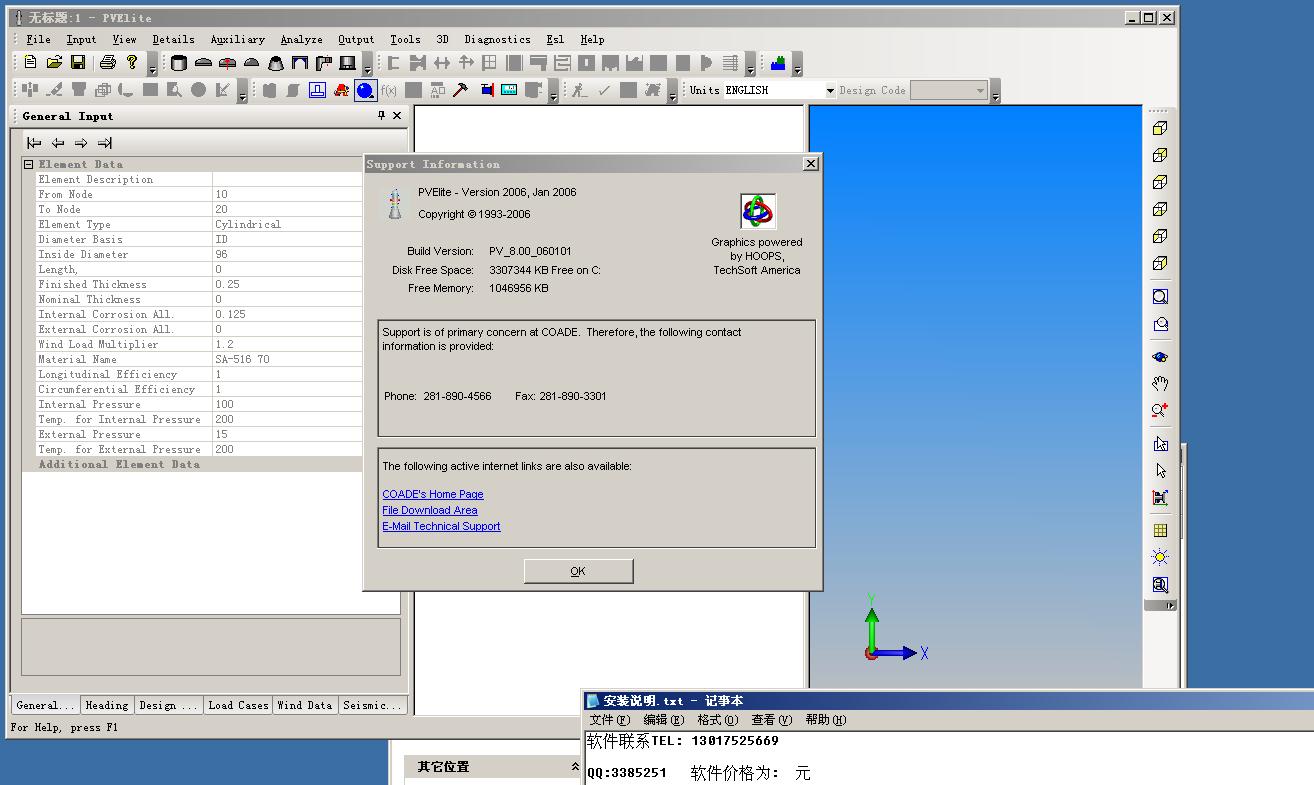Open Notepad's 格式(O) menu
The image size is (1314, 785).
717,720
